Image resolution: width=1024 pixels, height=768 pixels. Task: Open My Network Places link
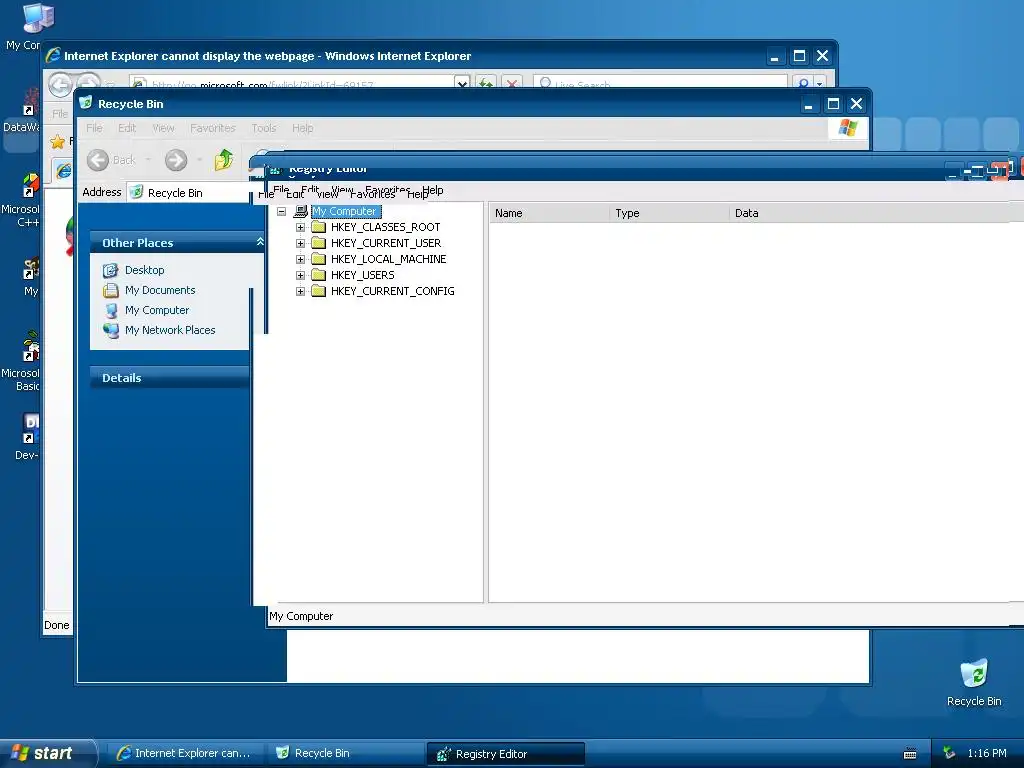tap(170, 330)
